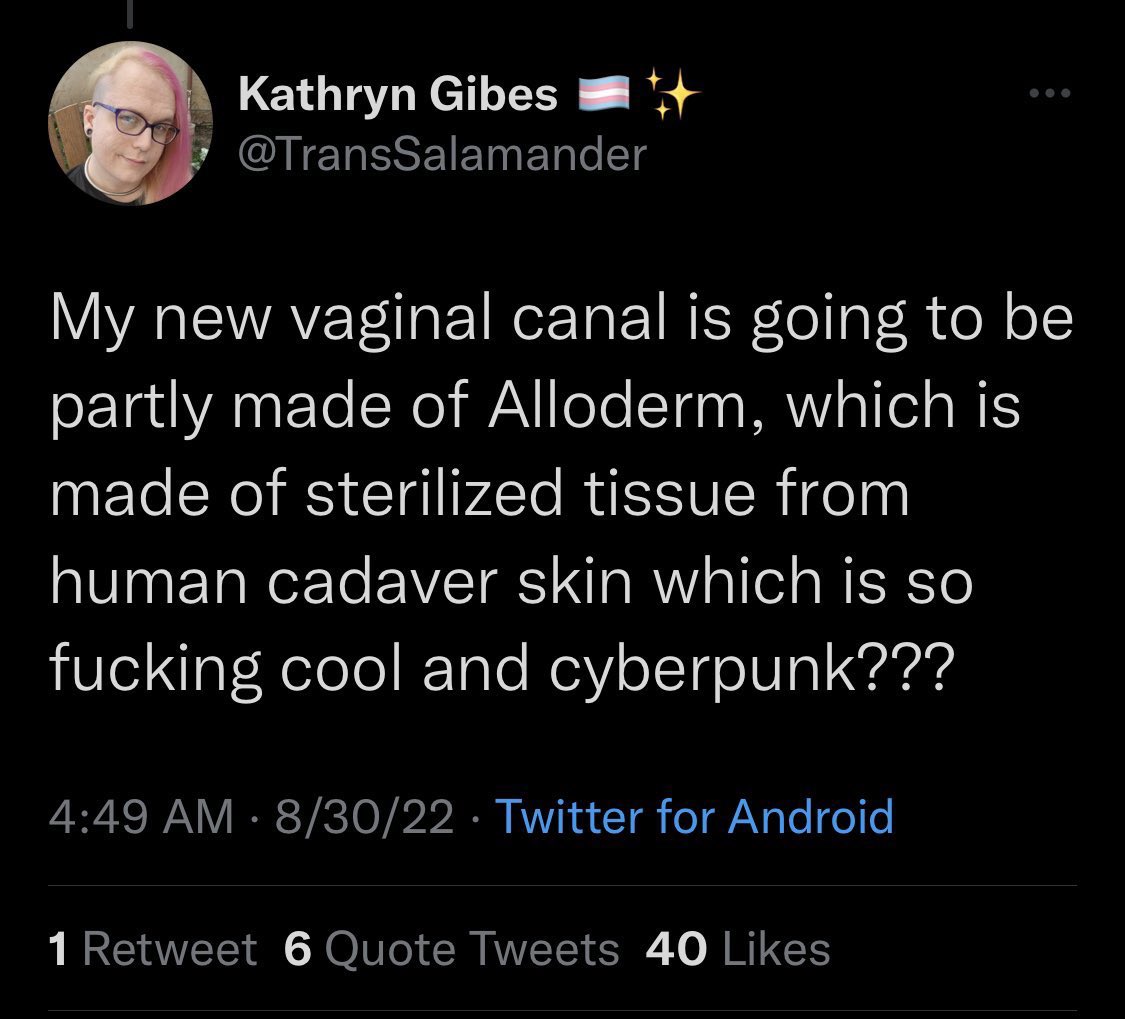The image size is (1125, 1019).
Task: View the 40 Likes list
Action: [739, 948]
